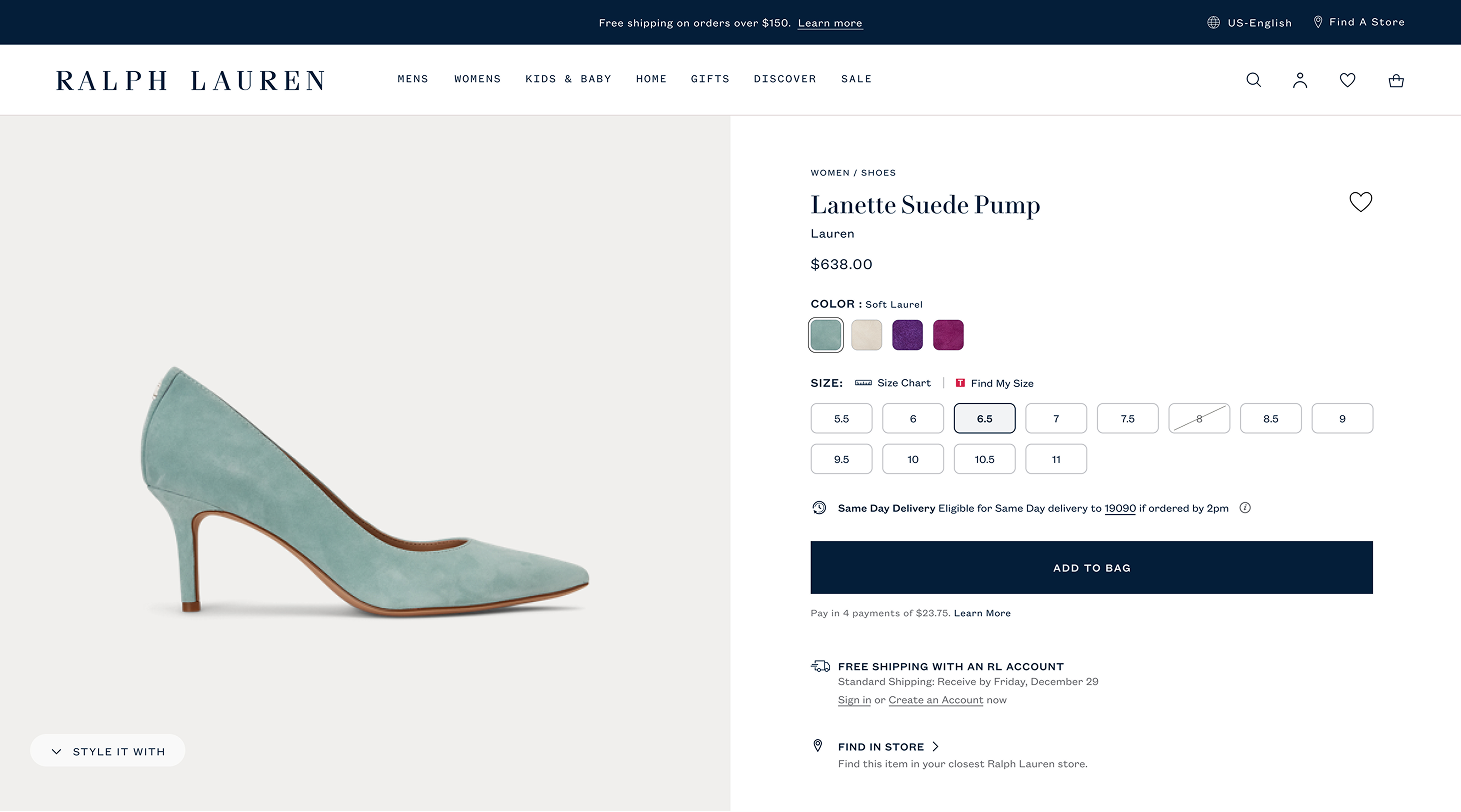Open the Sale menu

coord(856,79)
